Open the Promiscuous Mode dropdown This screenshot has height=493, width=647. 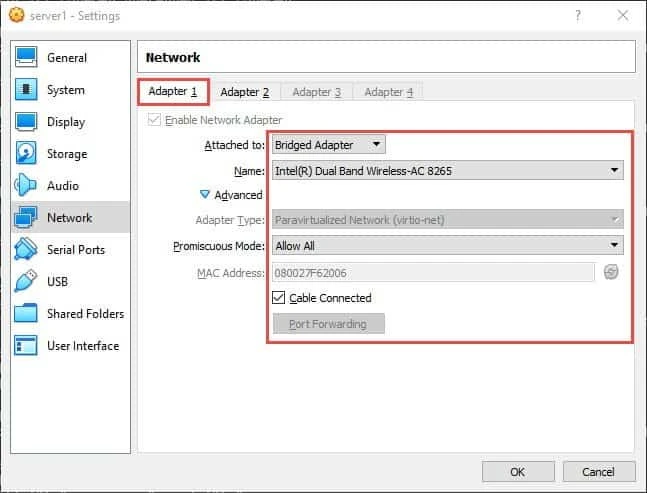coord(448,245)
